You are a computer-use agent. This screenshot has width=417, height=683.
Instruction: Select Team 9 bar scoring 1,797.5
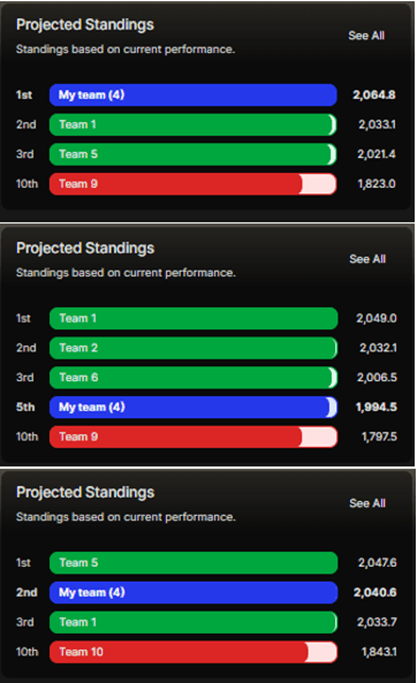point(193,437)
